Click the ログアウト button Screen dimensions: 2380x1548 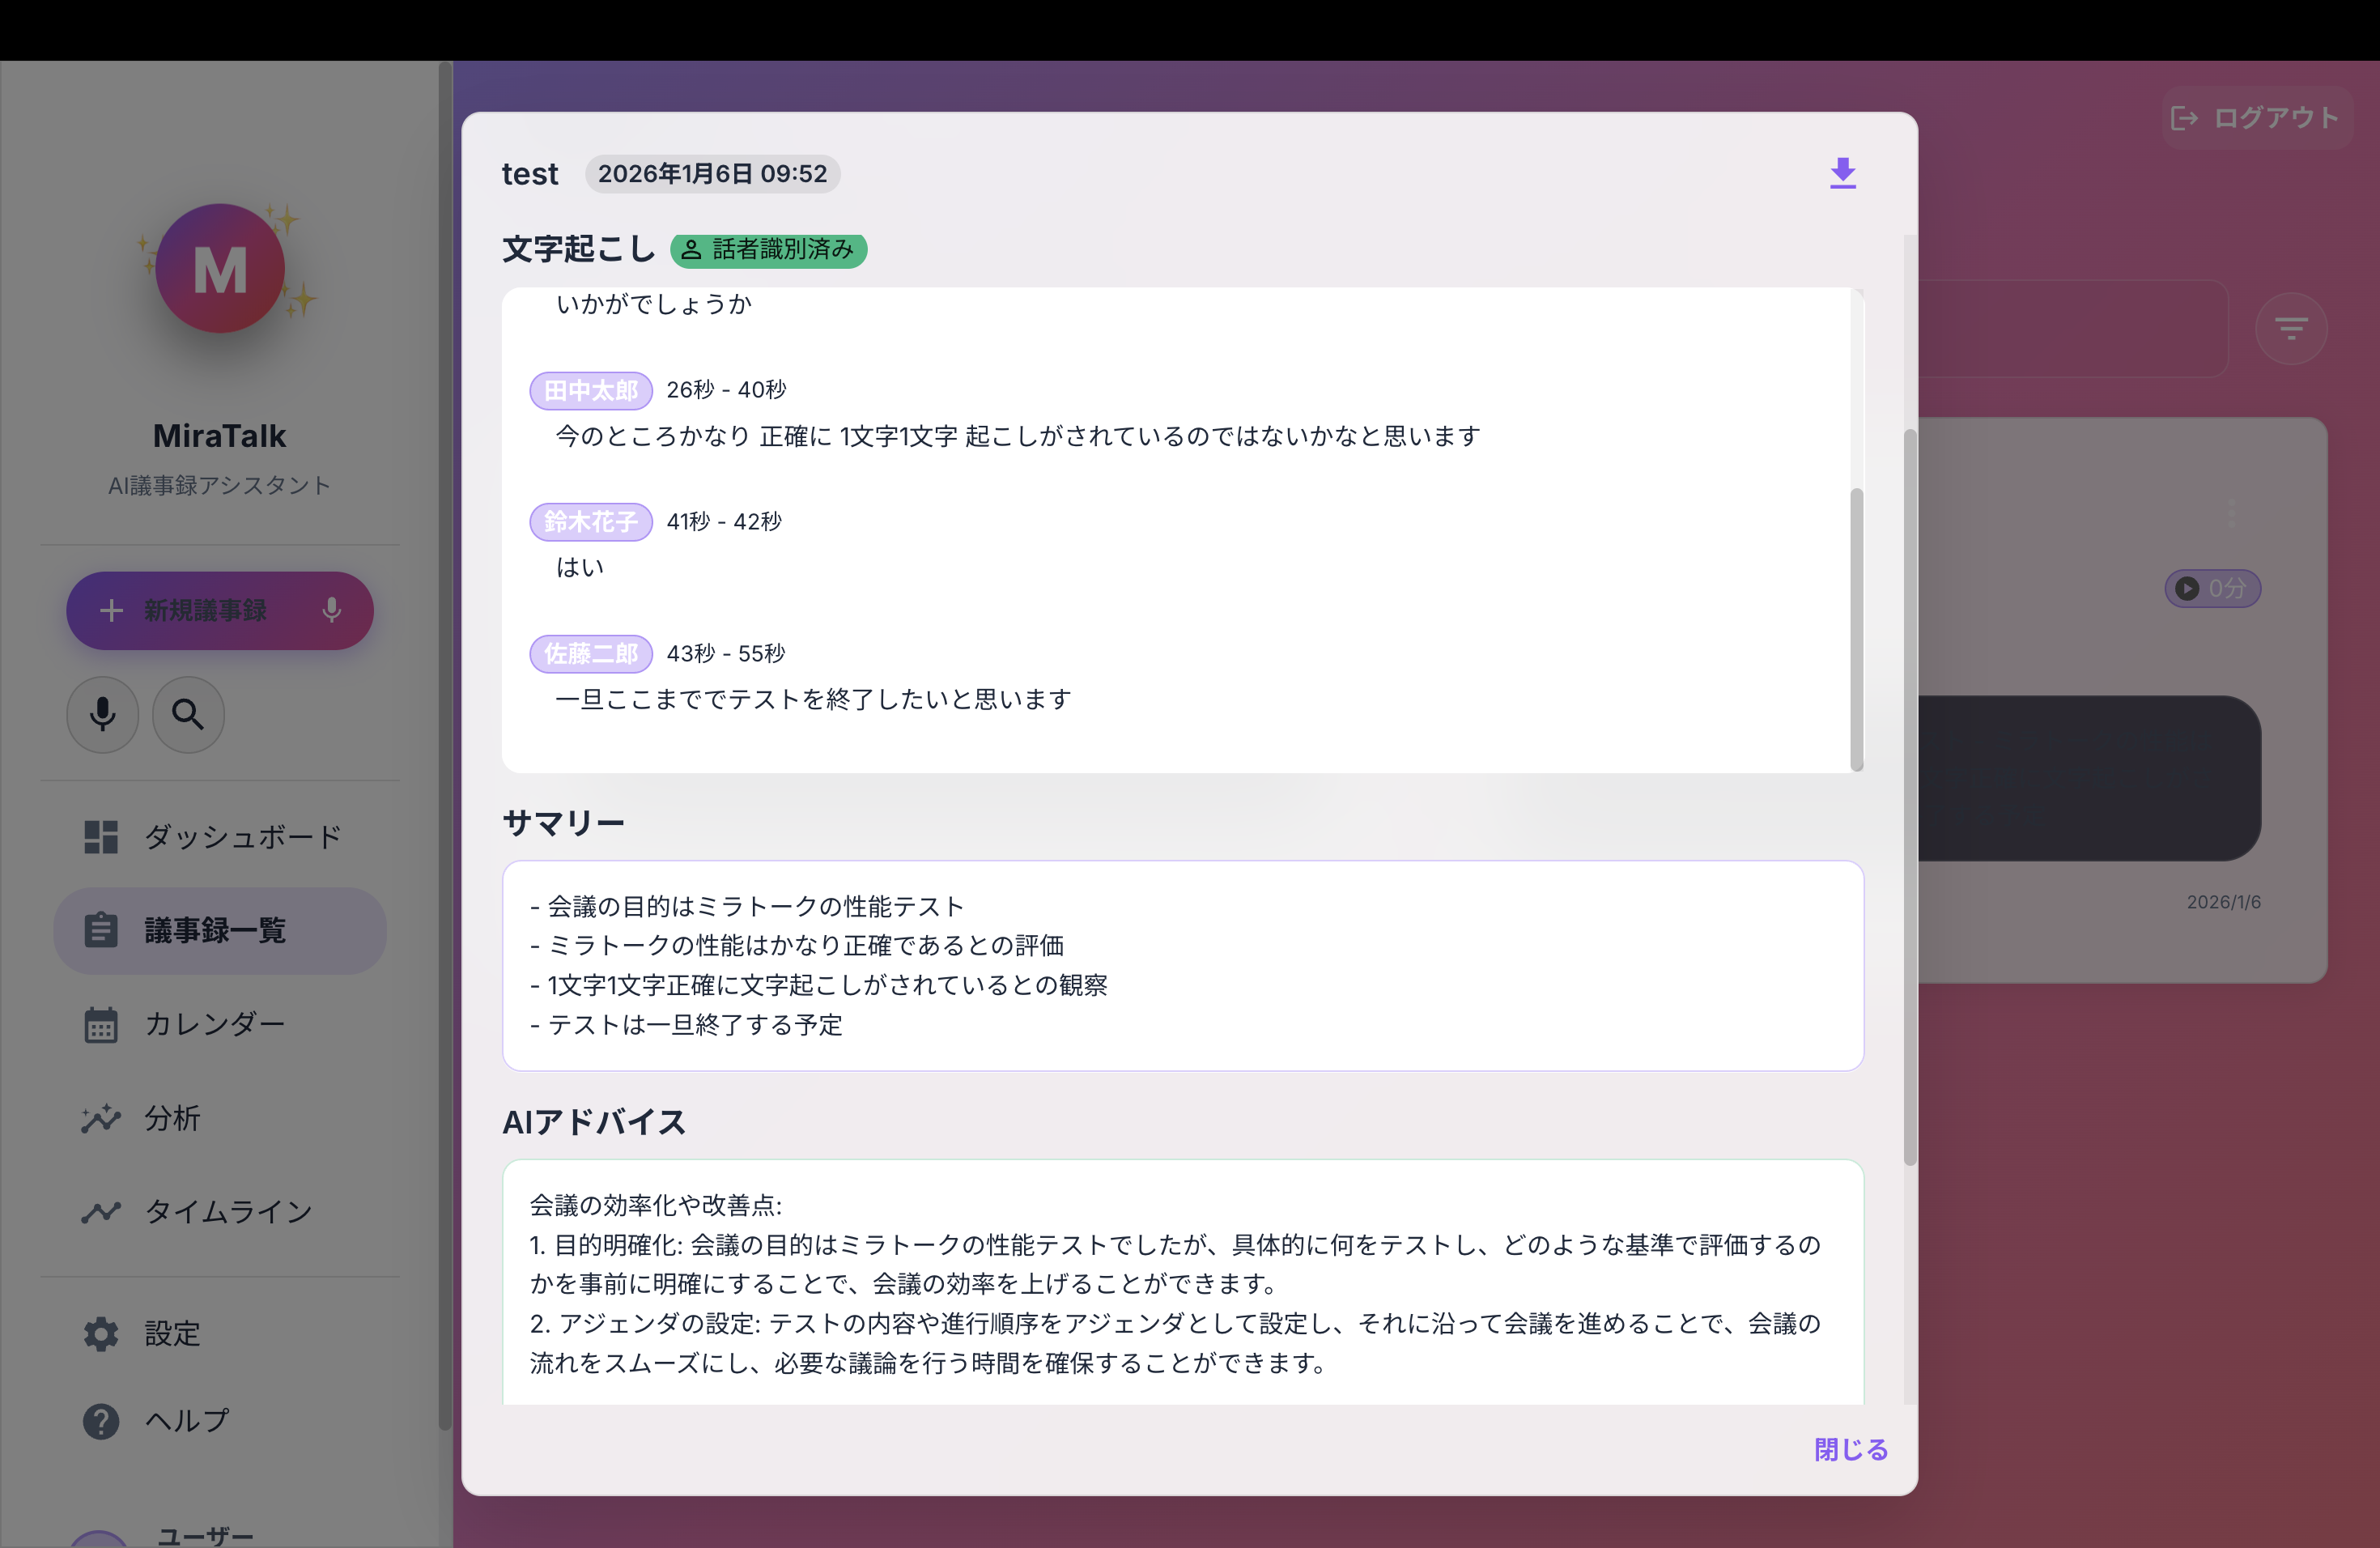2256,118
